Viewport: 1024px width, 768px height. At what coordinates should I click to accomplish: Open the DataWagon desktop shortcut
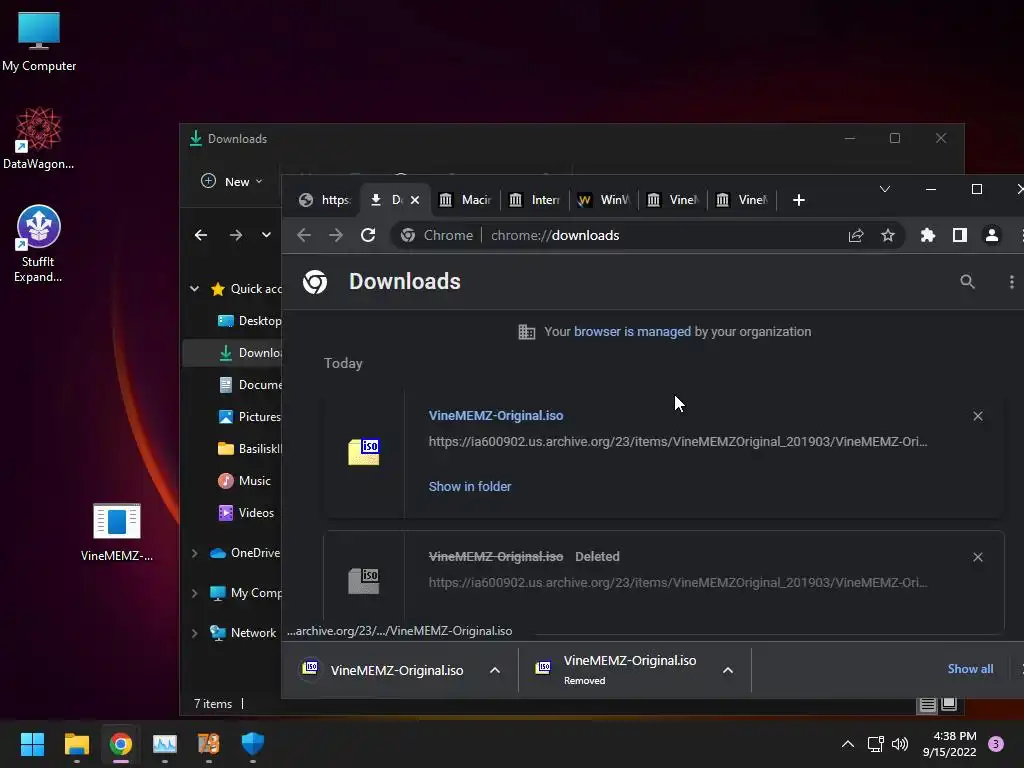(39, 138)
